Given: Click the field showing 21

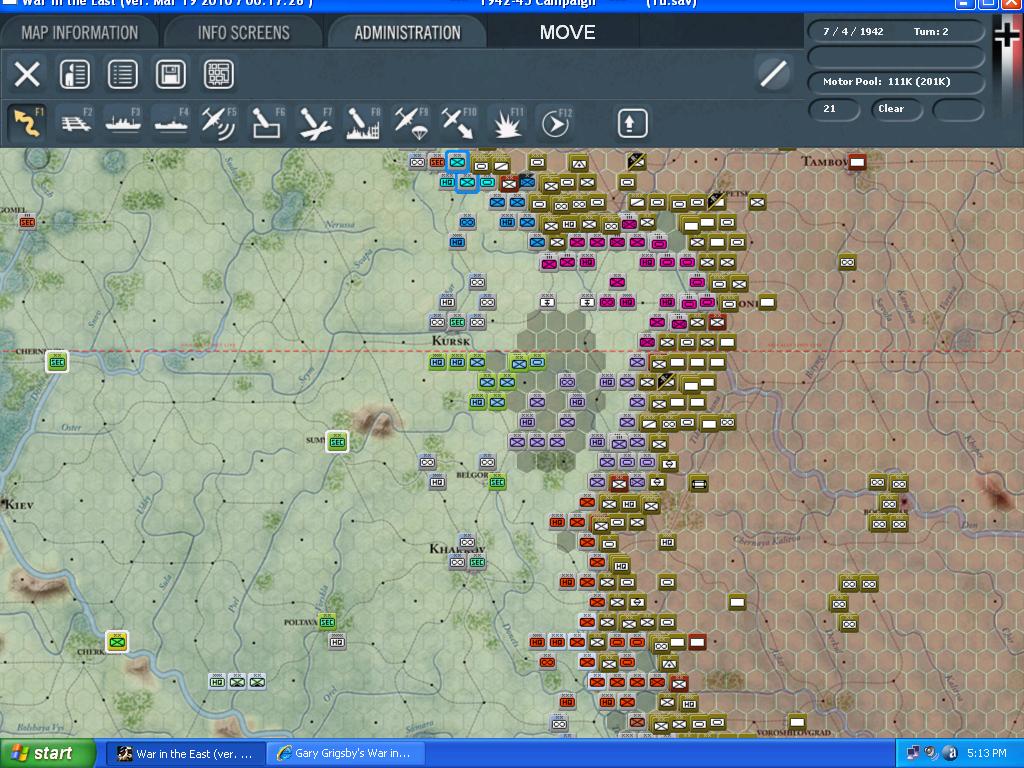Looking at the screenshot, I should 833,108.
